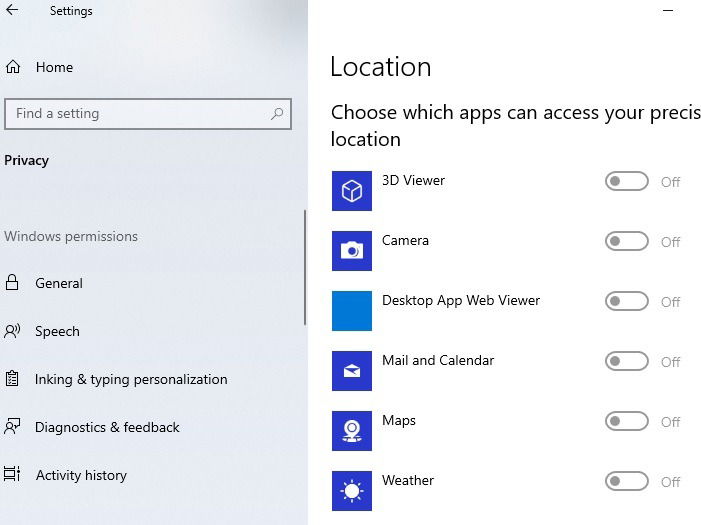701x525 pixels.
Task: Click the Diagnostics & feedback icon
Action: tap(12, 427)
